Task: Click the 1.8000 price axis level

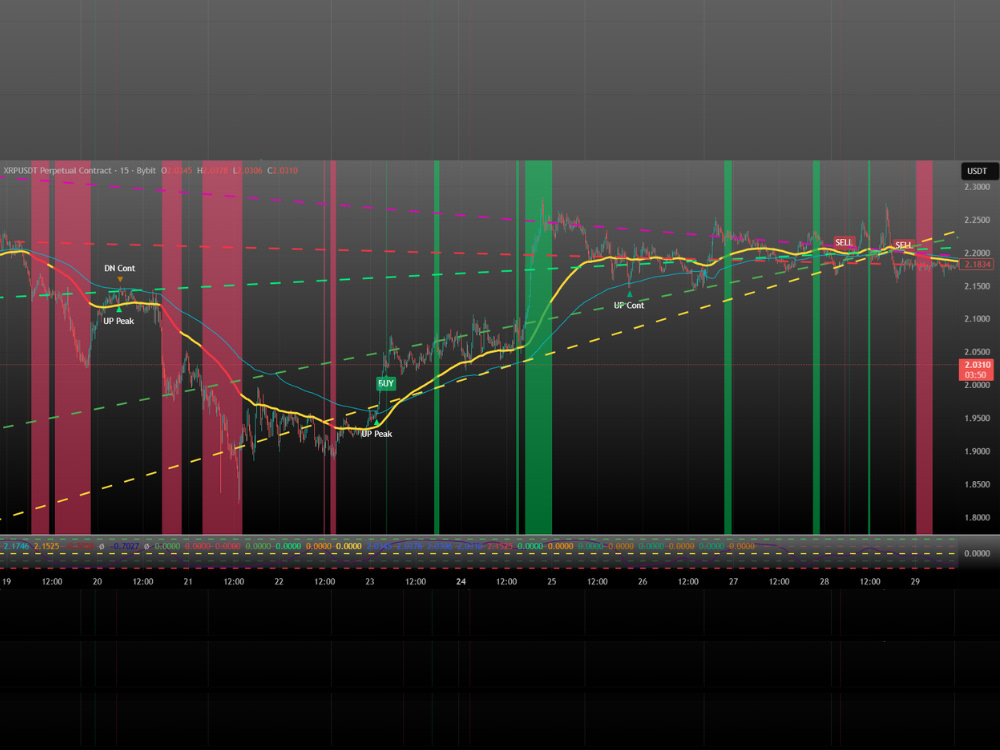Action: [x=977, y=518]
